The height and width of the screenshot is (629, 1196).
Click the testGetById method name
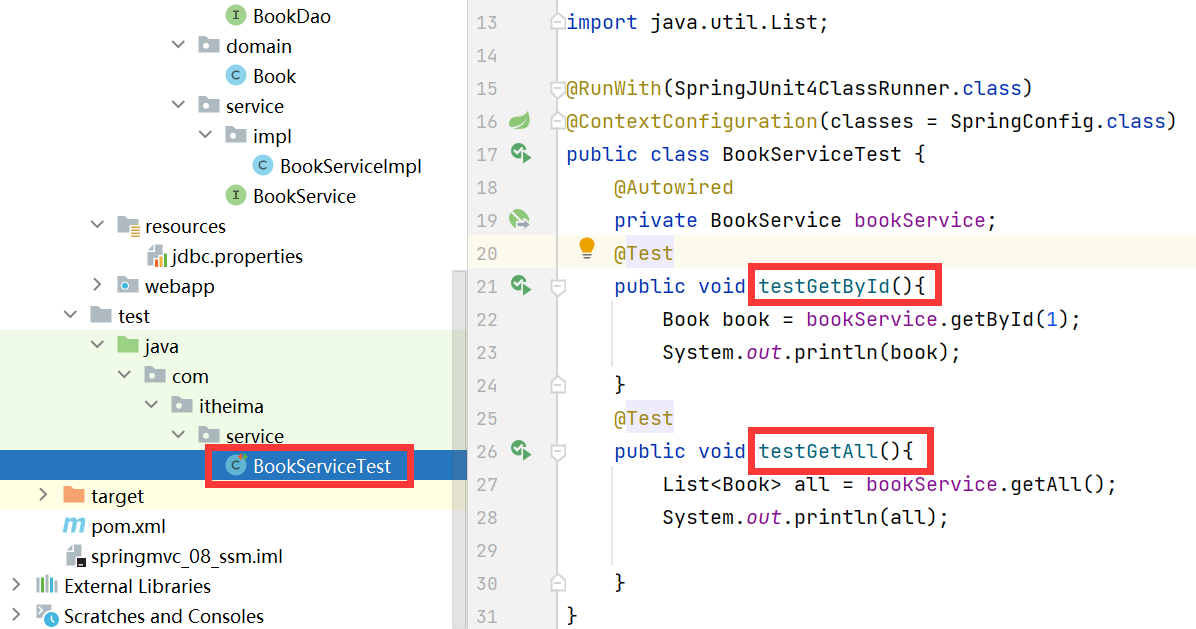(824, 286)
